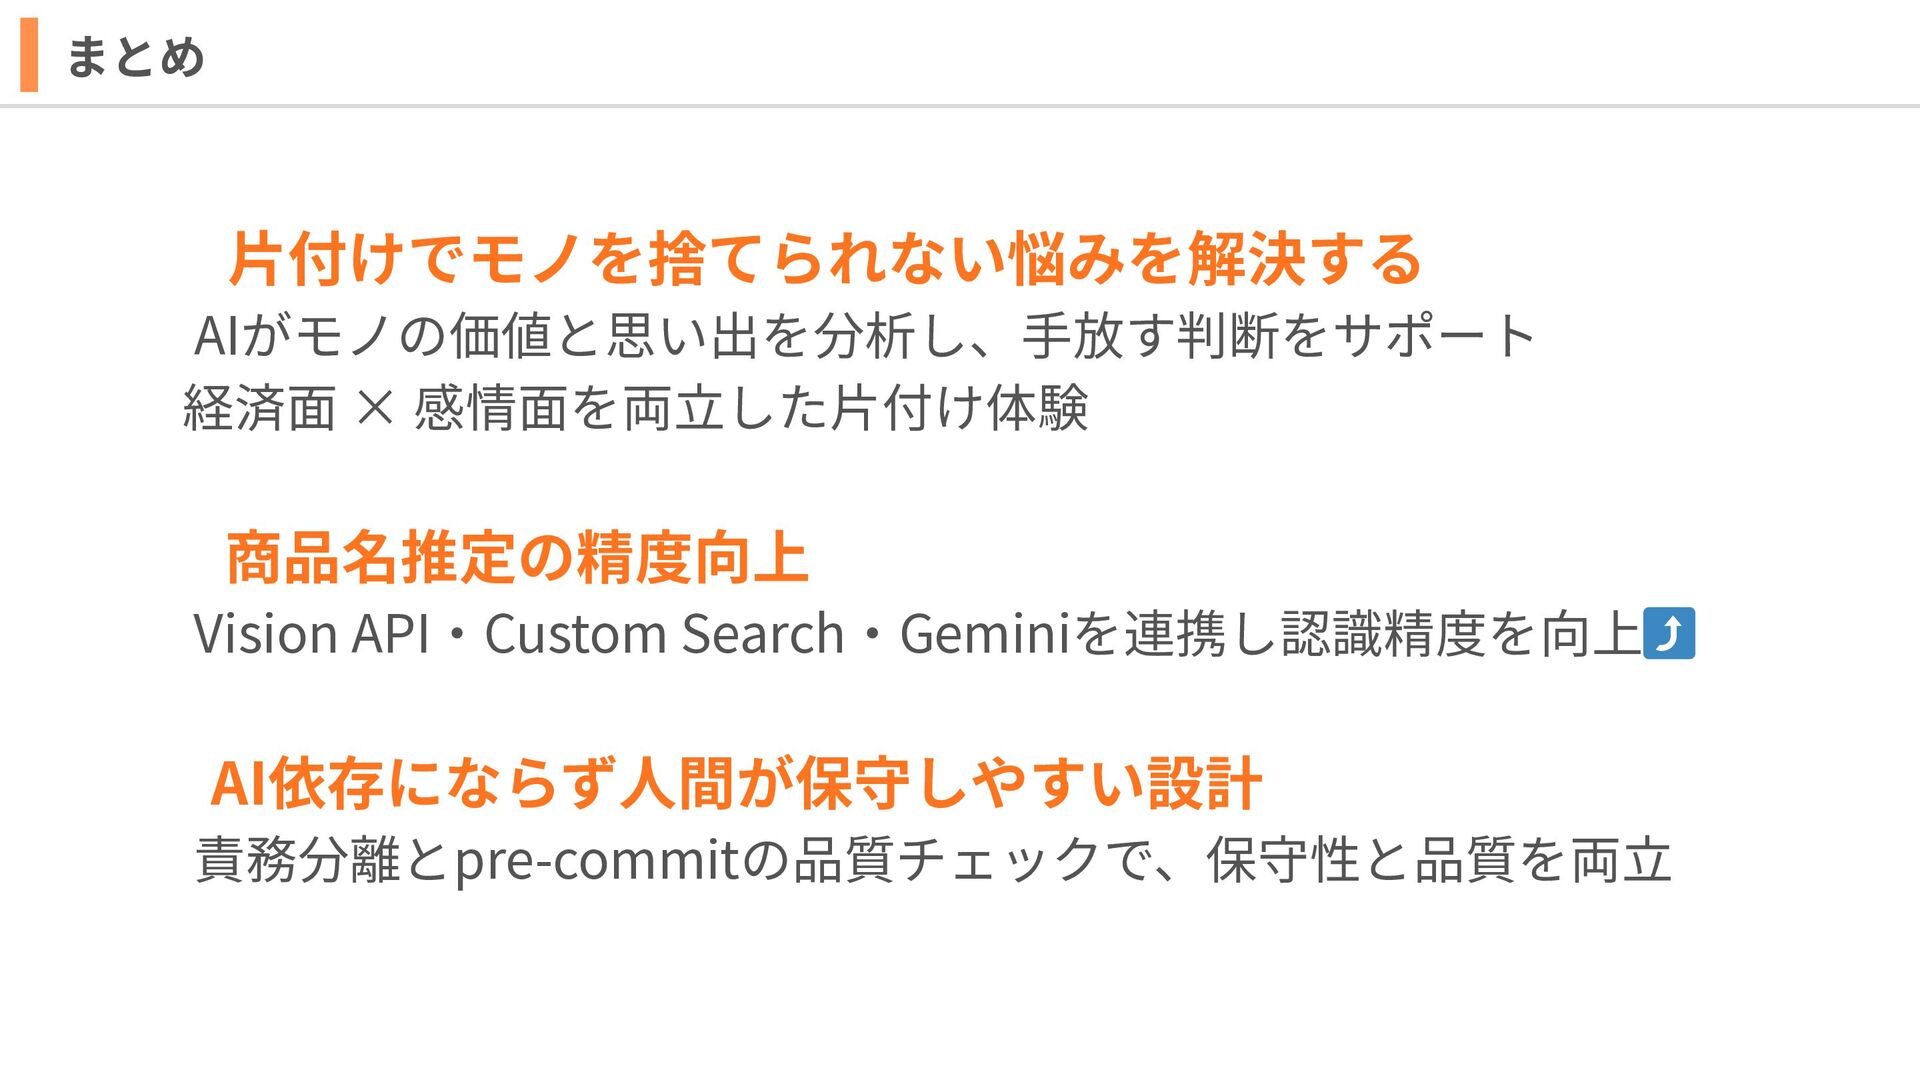Select heading 片付けでモノを捨てられない悩みを解決する
This screenshot has width=1920, height=1080.
pyautogui.click(x=825, y=258)
